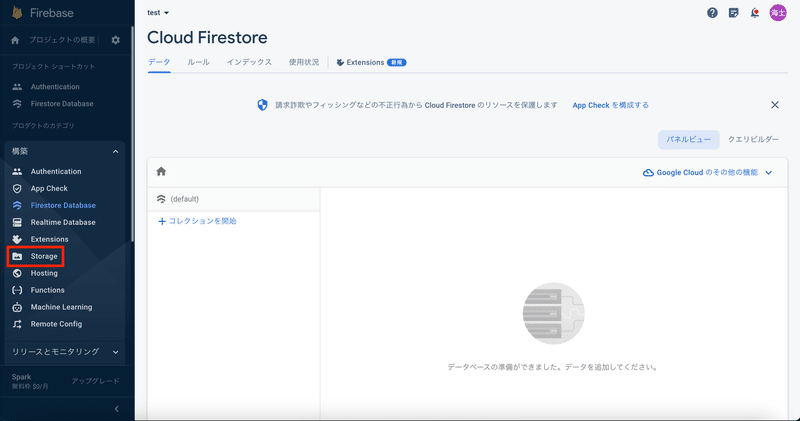Click the (default) database icon
This screenshot has height=421, width=800.
pyautogui.click(x=161, y=199)
